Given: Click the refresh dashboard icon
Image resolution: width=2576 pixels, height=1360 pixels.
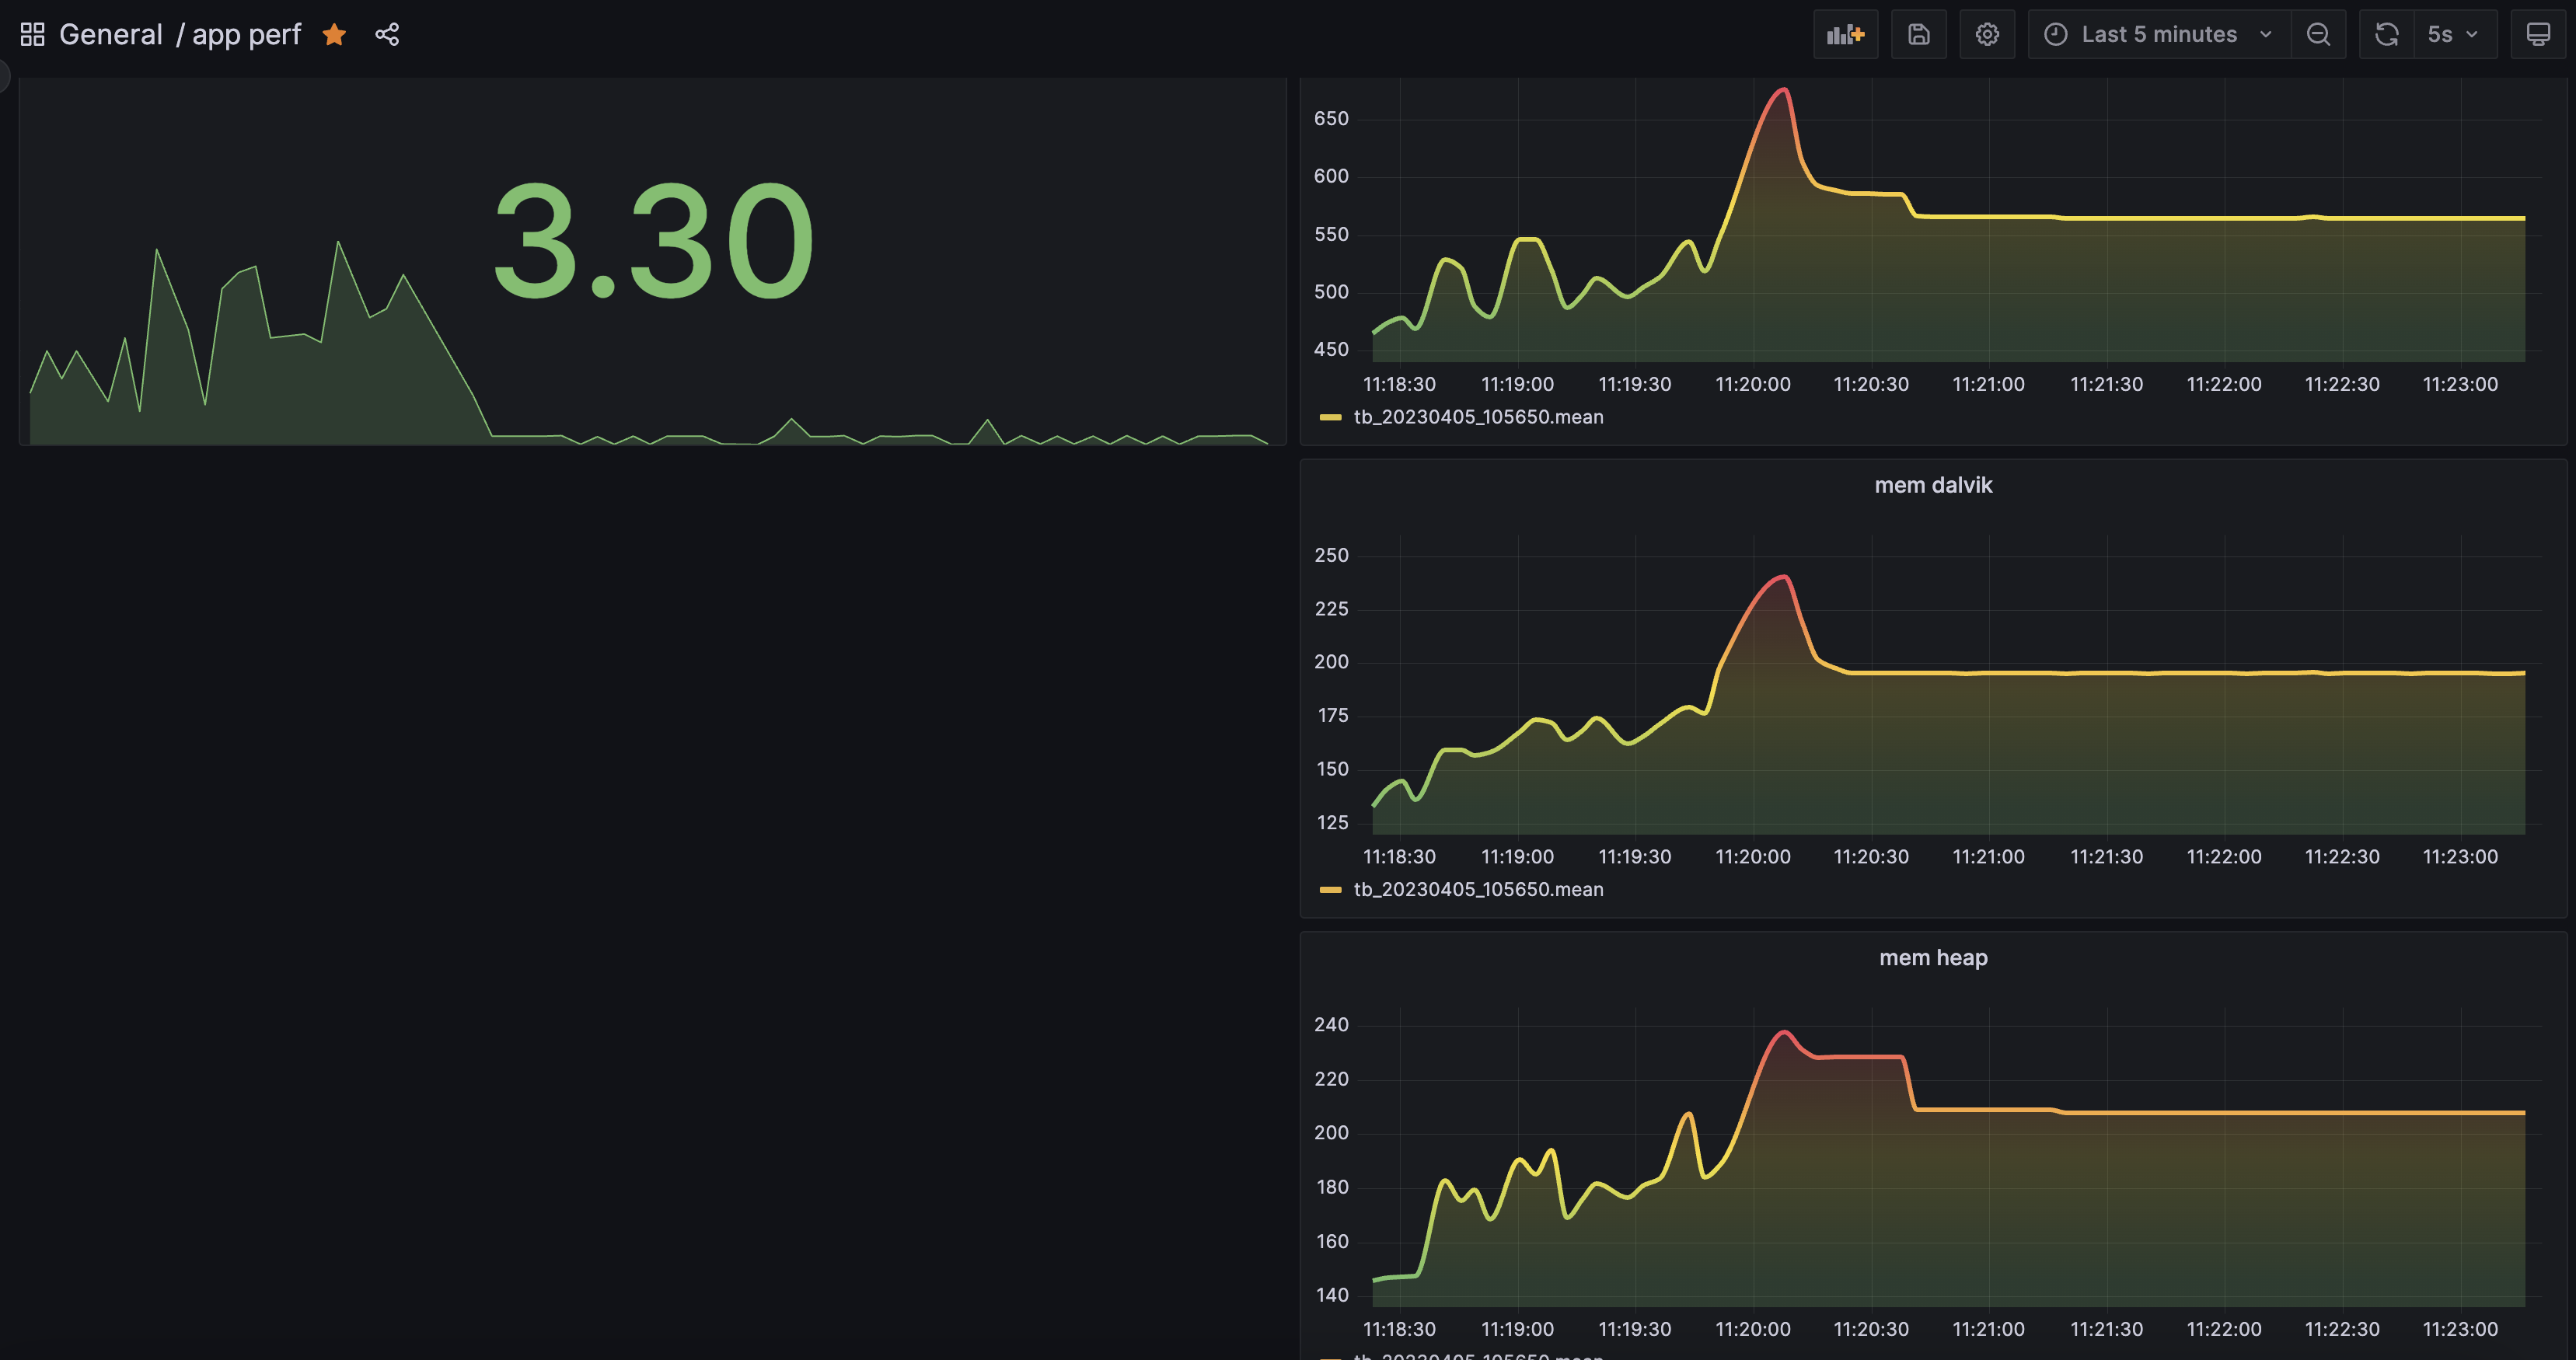Looking at the screenshot, I should pyautogui.click(x=2387, y=35).
